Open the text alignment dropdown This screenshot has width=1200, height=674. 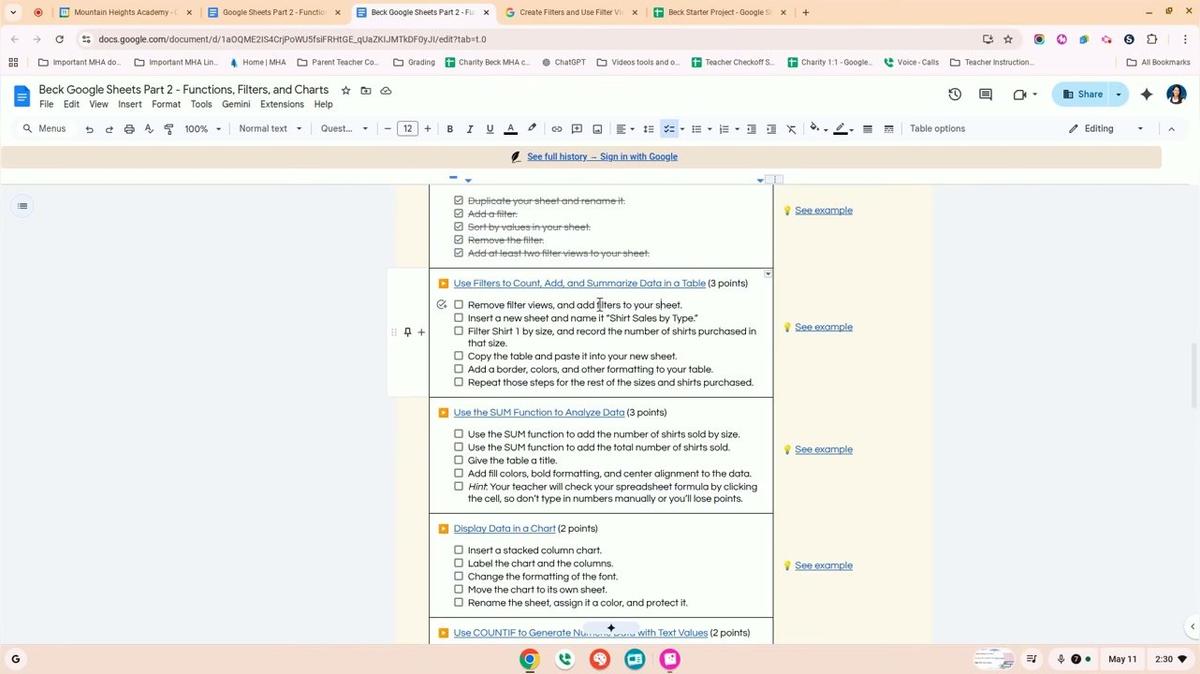[624, 129]
